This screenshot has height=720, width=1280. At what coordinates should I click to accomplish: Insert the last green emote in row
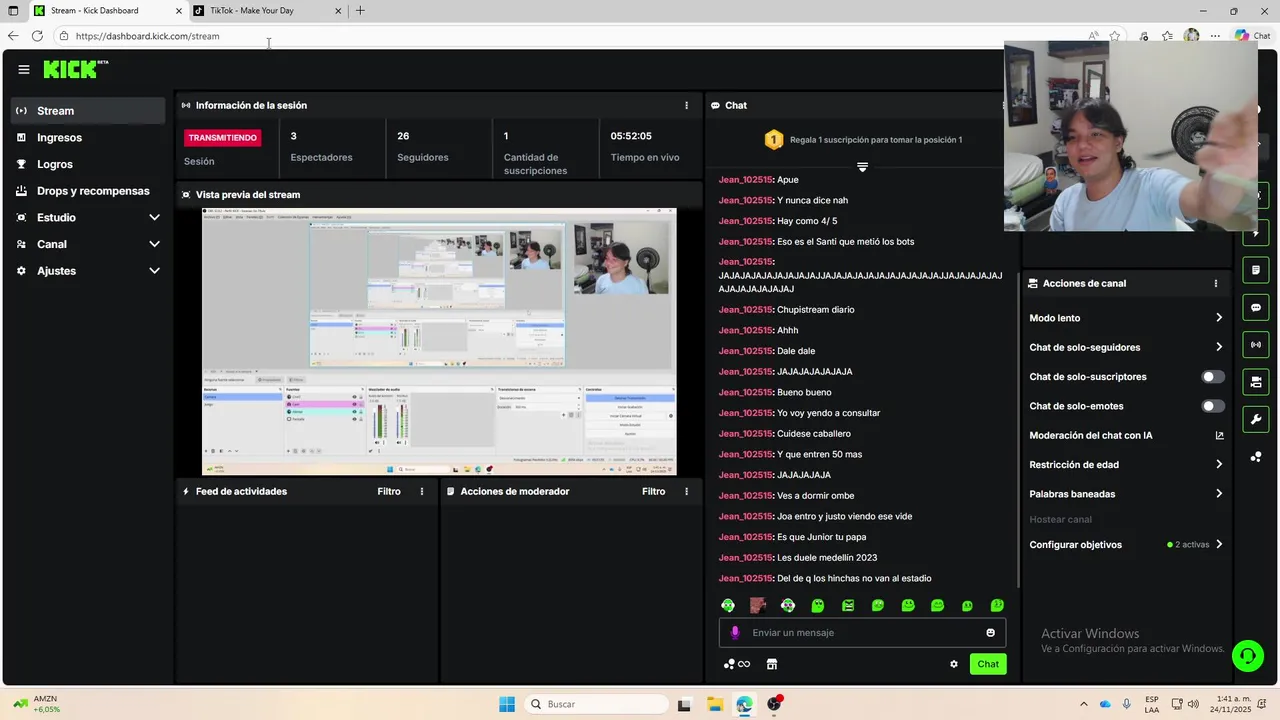pyautogui.click(x=997, y=605)
